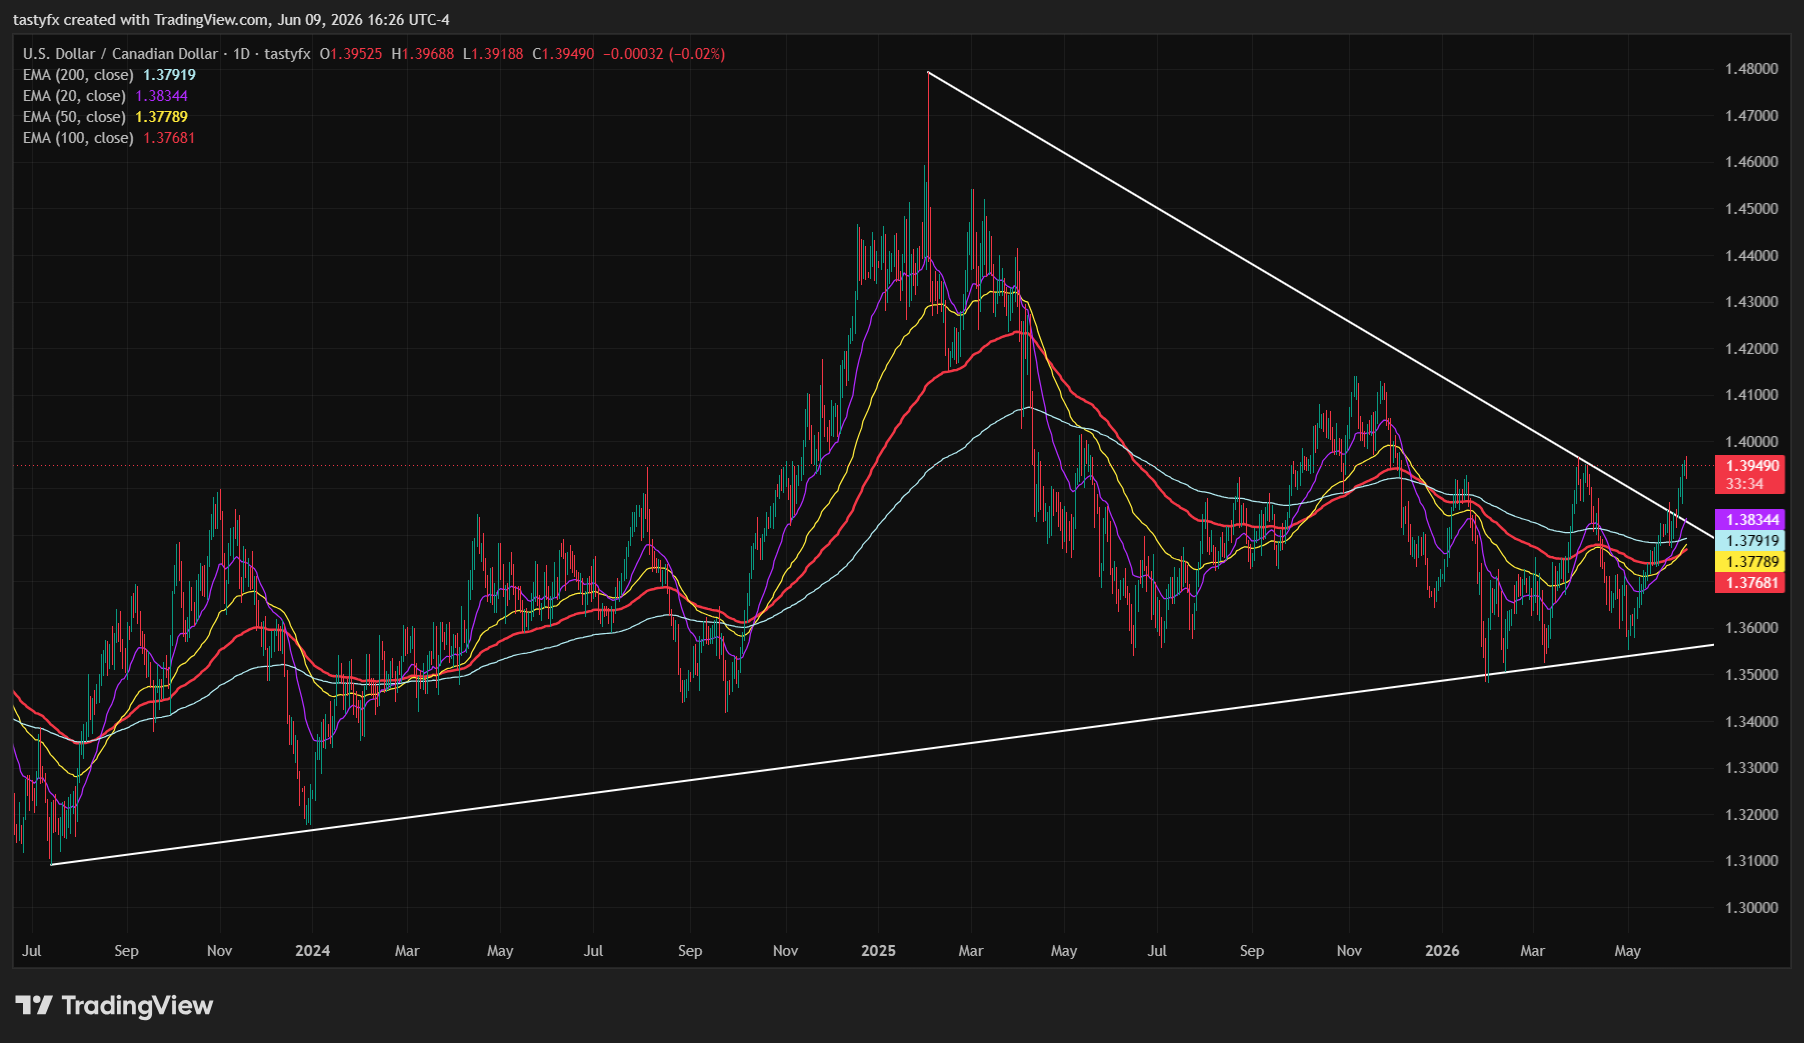Click the light blue 1.37919 axis label
Viewport: 1804px width, 1043px height.
[1749, 541]
